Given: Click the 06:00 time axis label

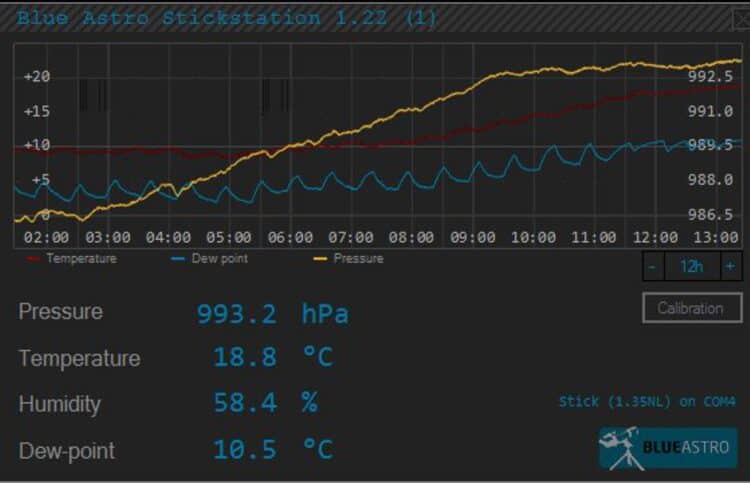Looking at the screenshot, I should (290, 237).
